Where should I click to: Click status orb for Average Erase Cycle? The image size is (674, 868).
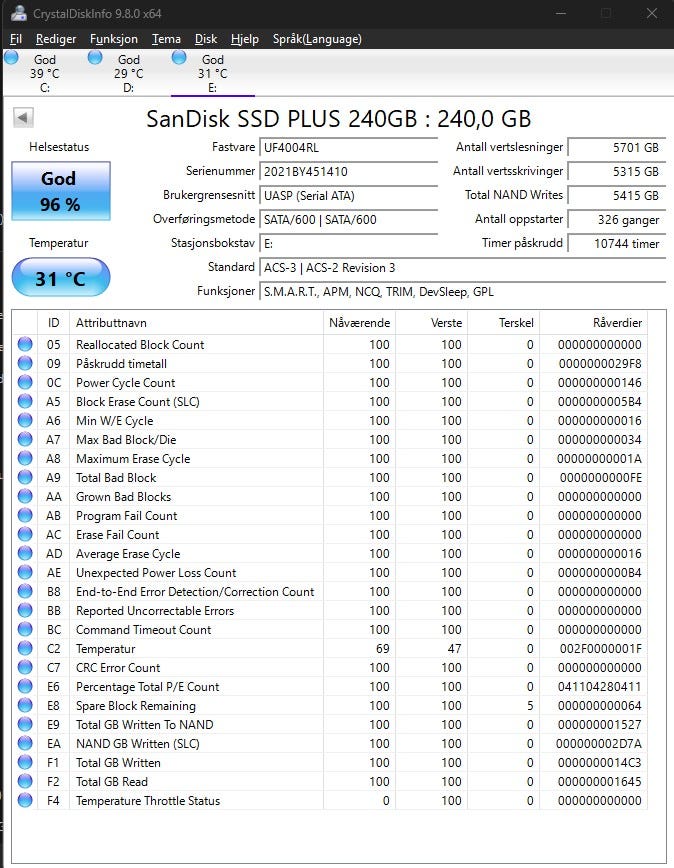click(25, 554)
